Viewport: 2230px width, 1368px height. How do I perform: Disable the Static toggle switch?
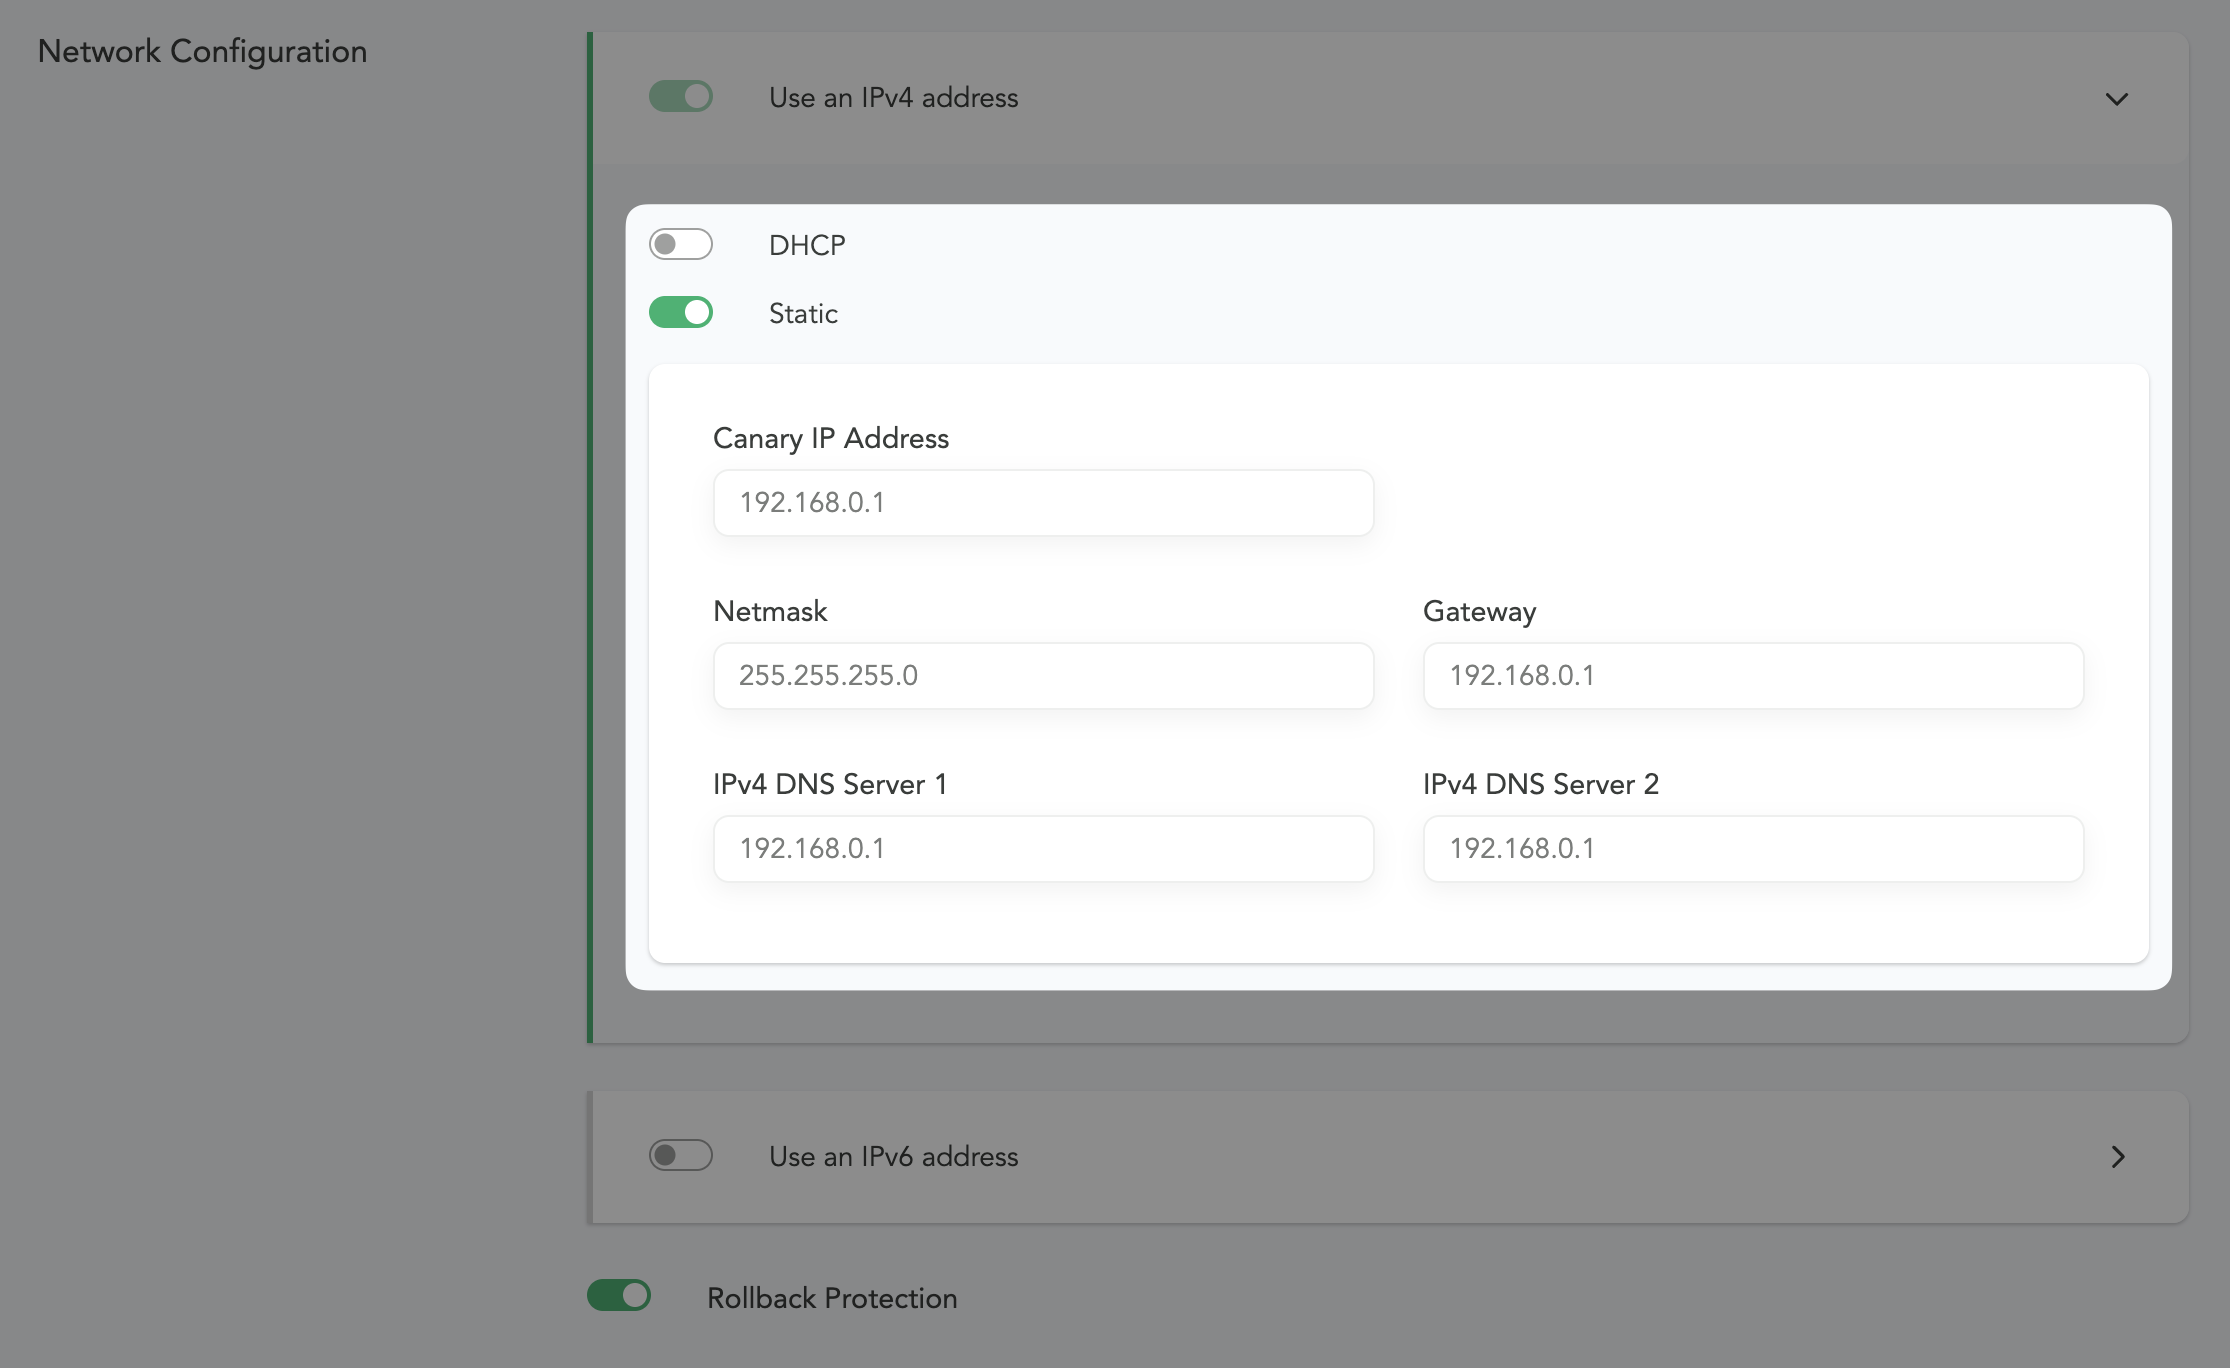[680, 313]
